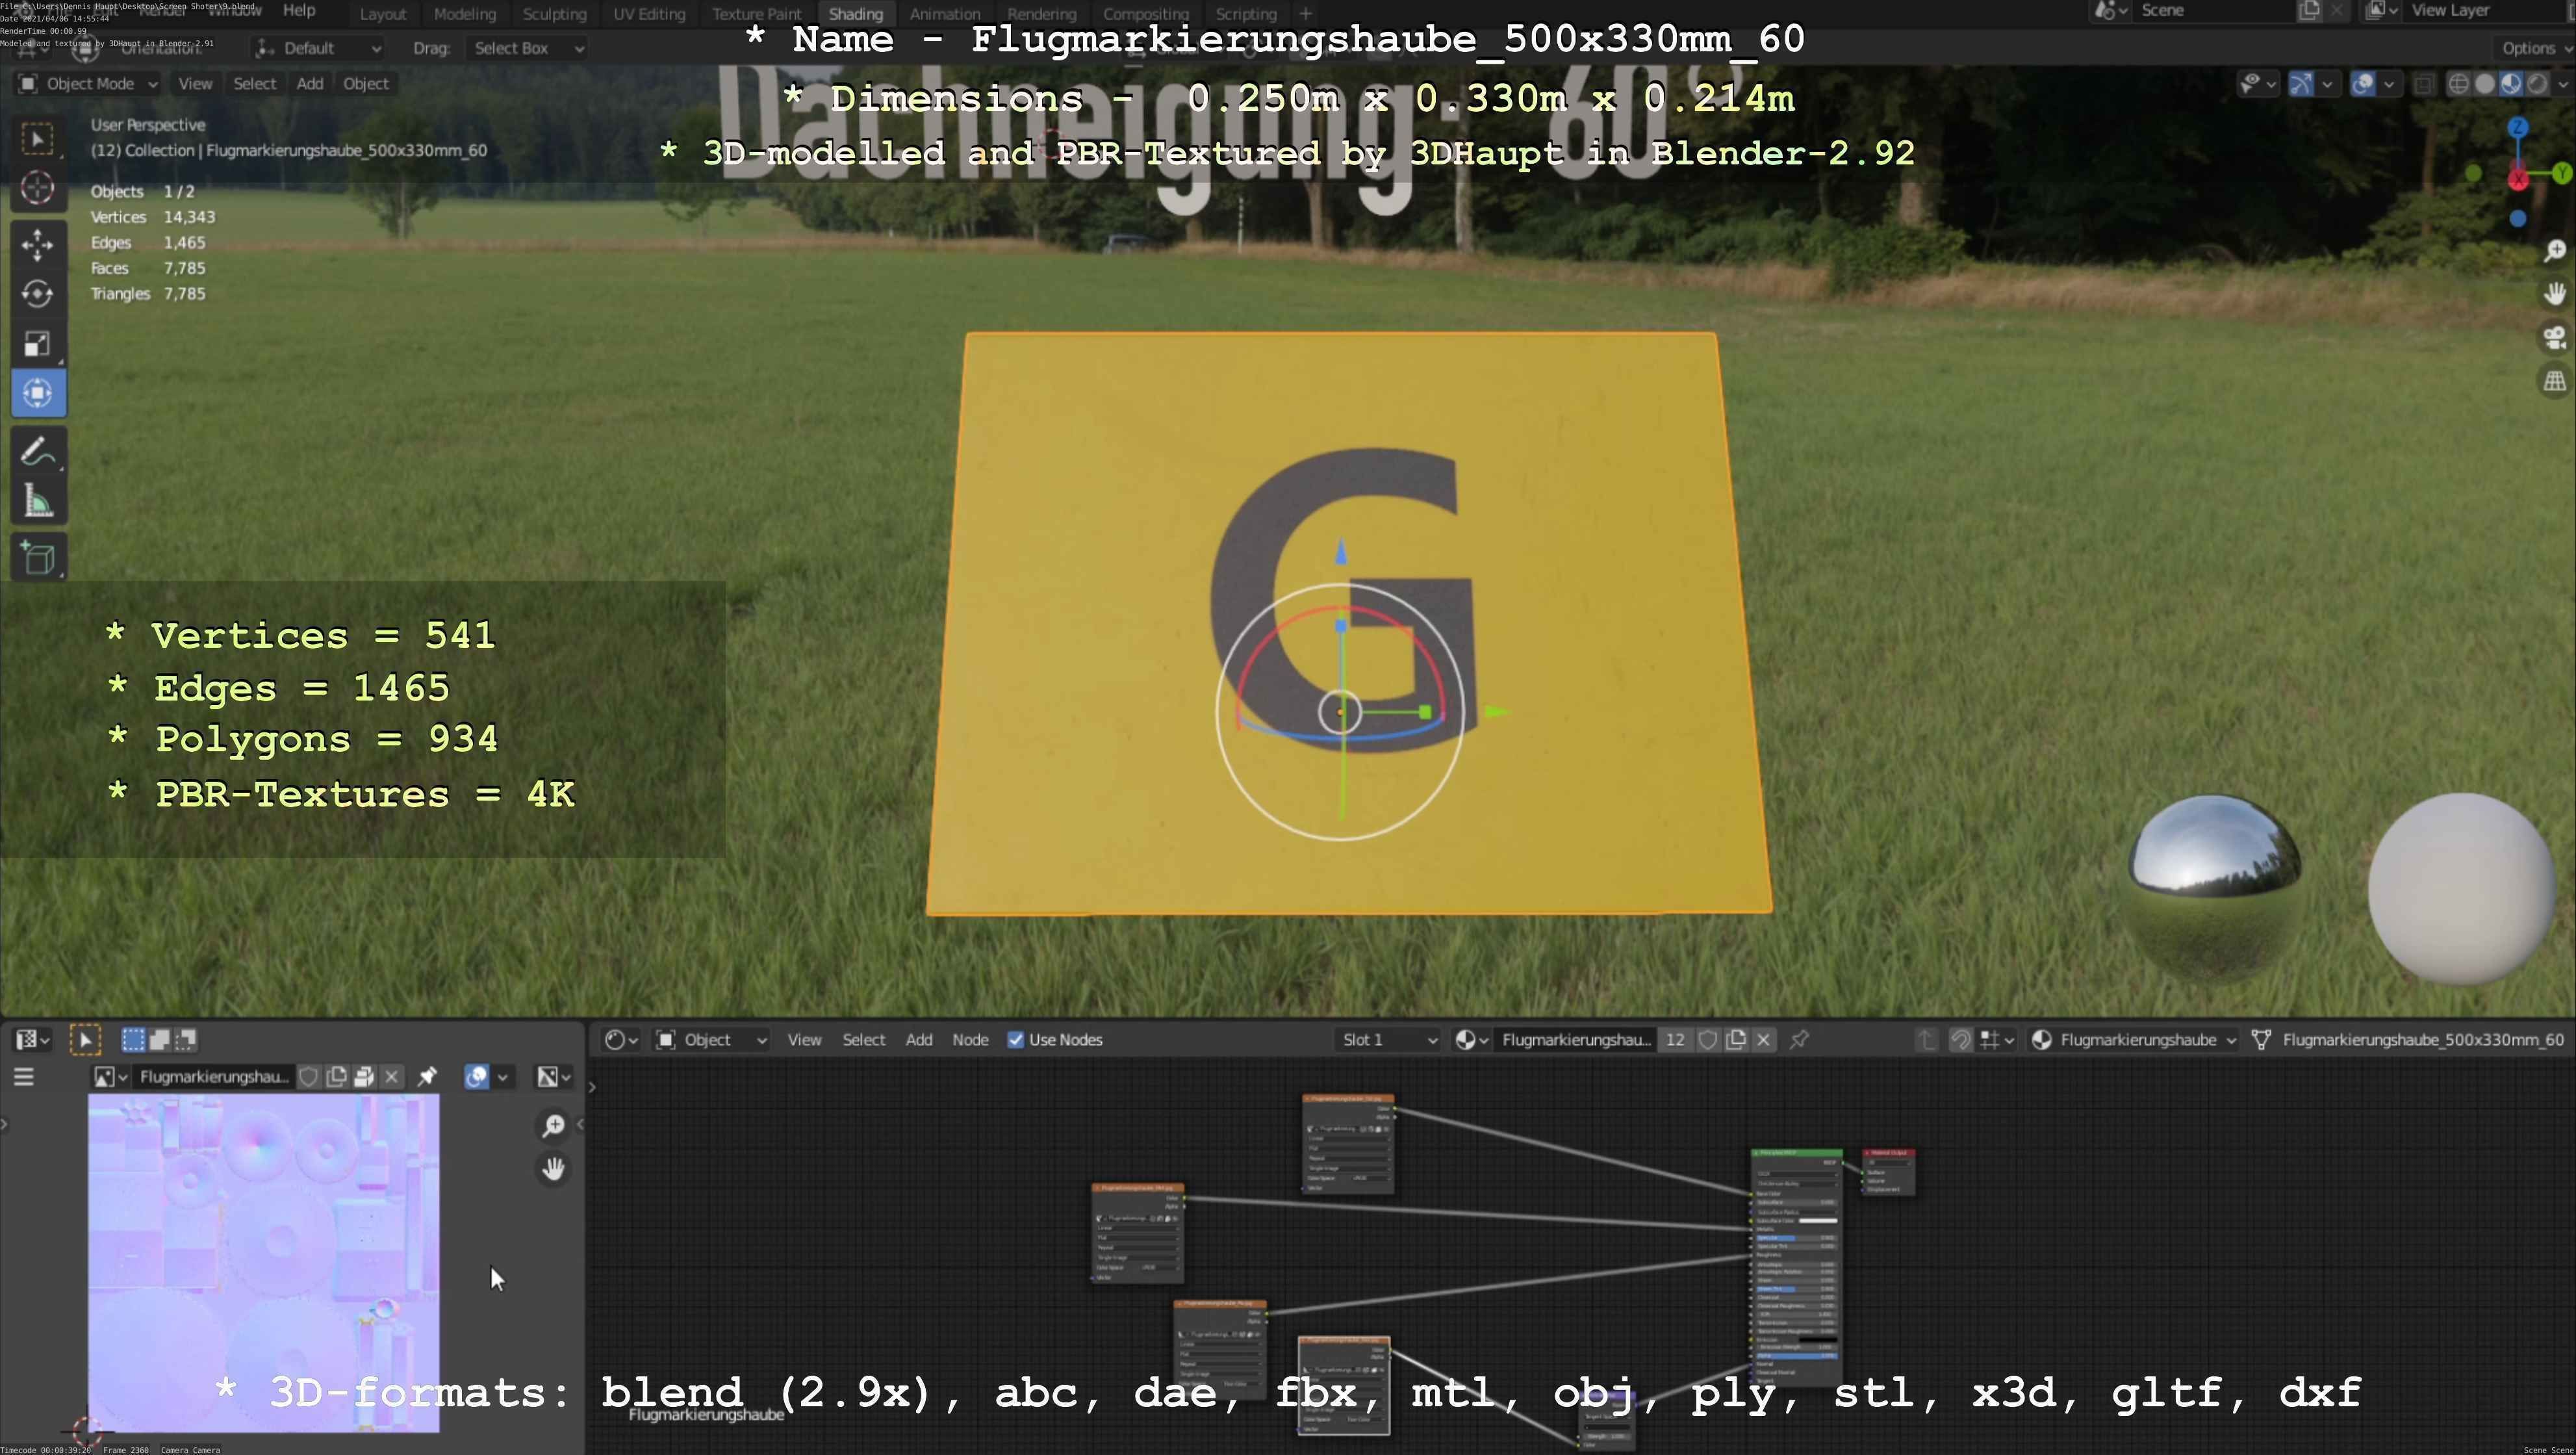Click the pan hand icon in image editor

[553, 1168]
